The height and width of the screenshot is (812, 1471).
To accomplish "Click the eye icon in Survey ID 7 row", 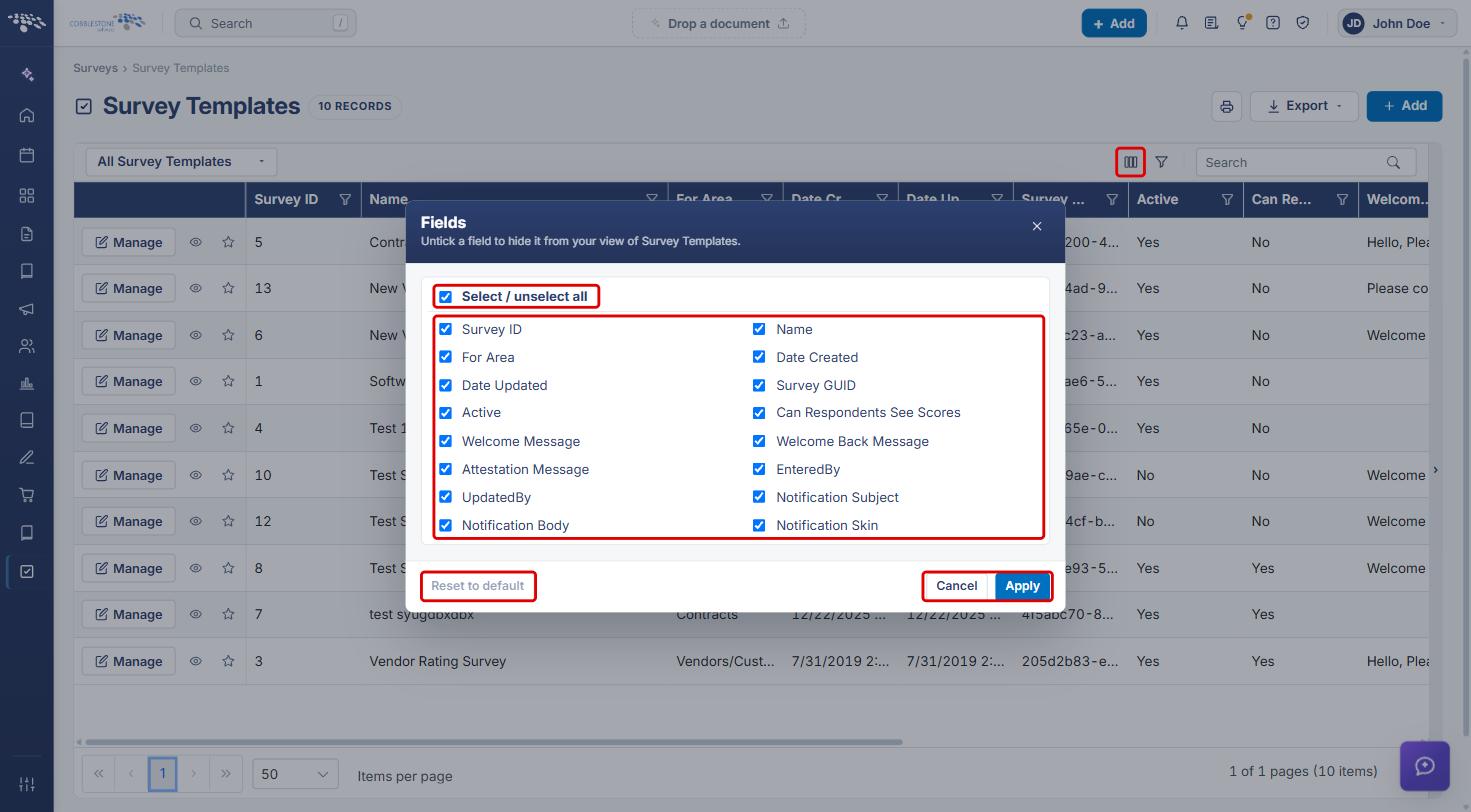I will coord(196,614).
